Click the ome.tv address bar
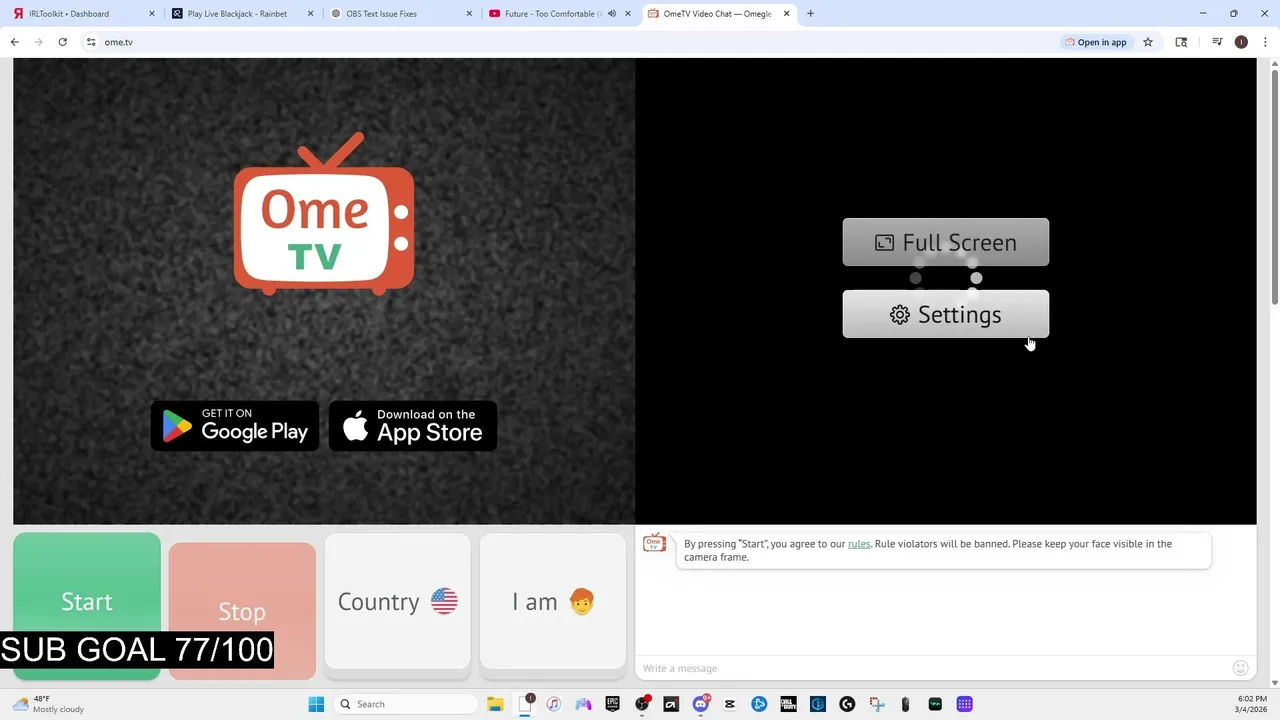Screen dimensions: 1280x720 (570, 42)
